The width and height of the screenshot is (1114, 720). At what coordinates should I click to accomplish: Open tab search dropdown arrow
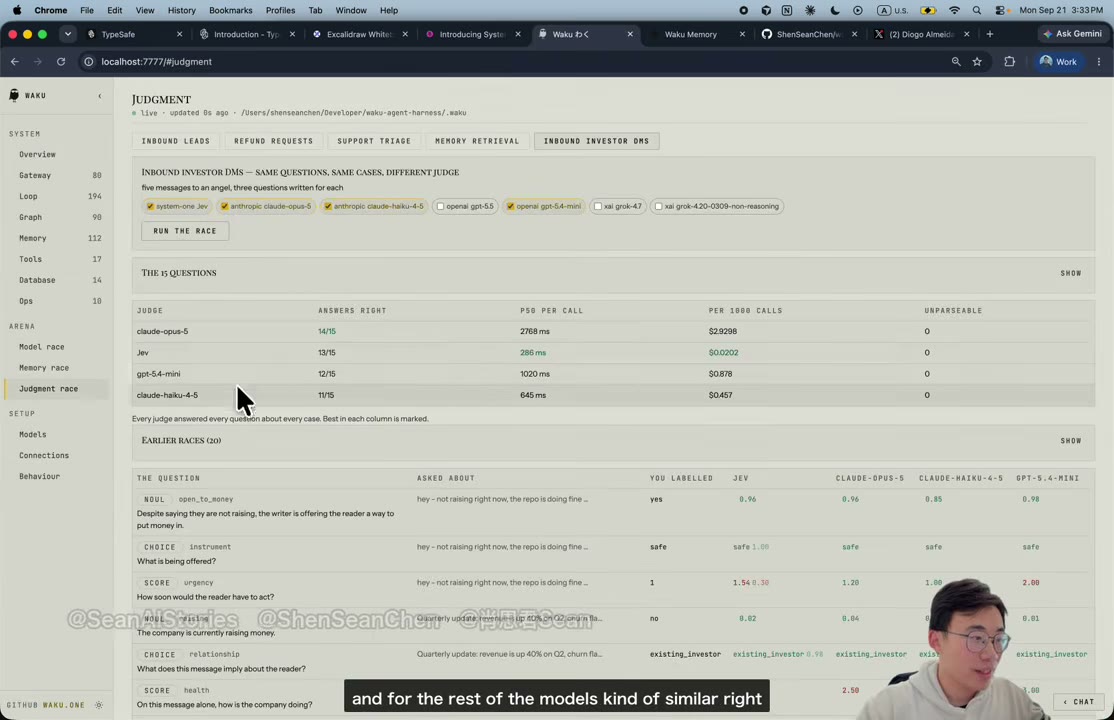67,34
